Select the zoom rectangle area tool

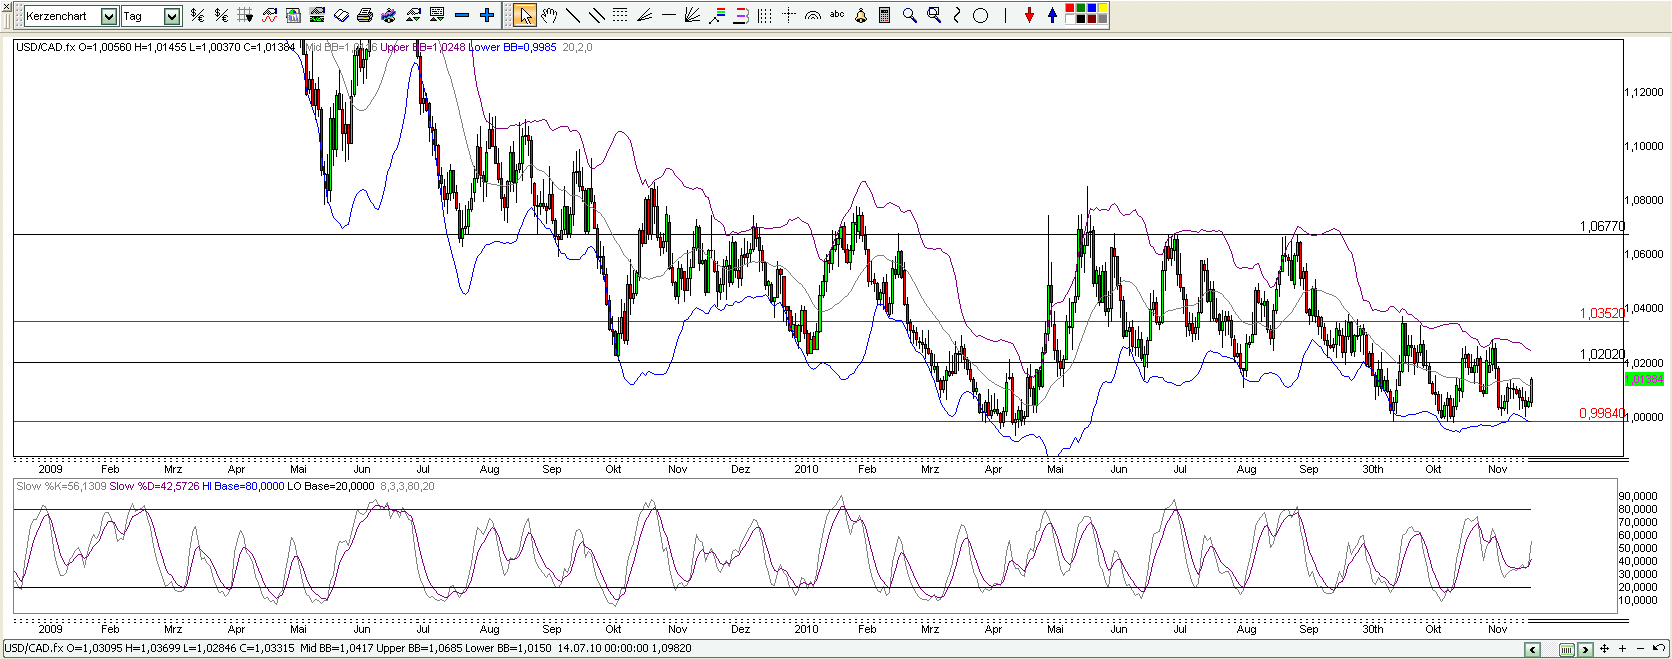934,15
